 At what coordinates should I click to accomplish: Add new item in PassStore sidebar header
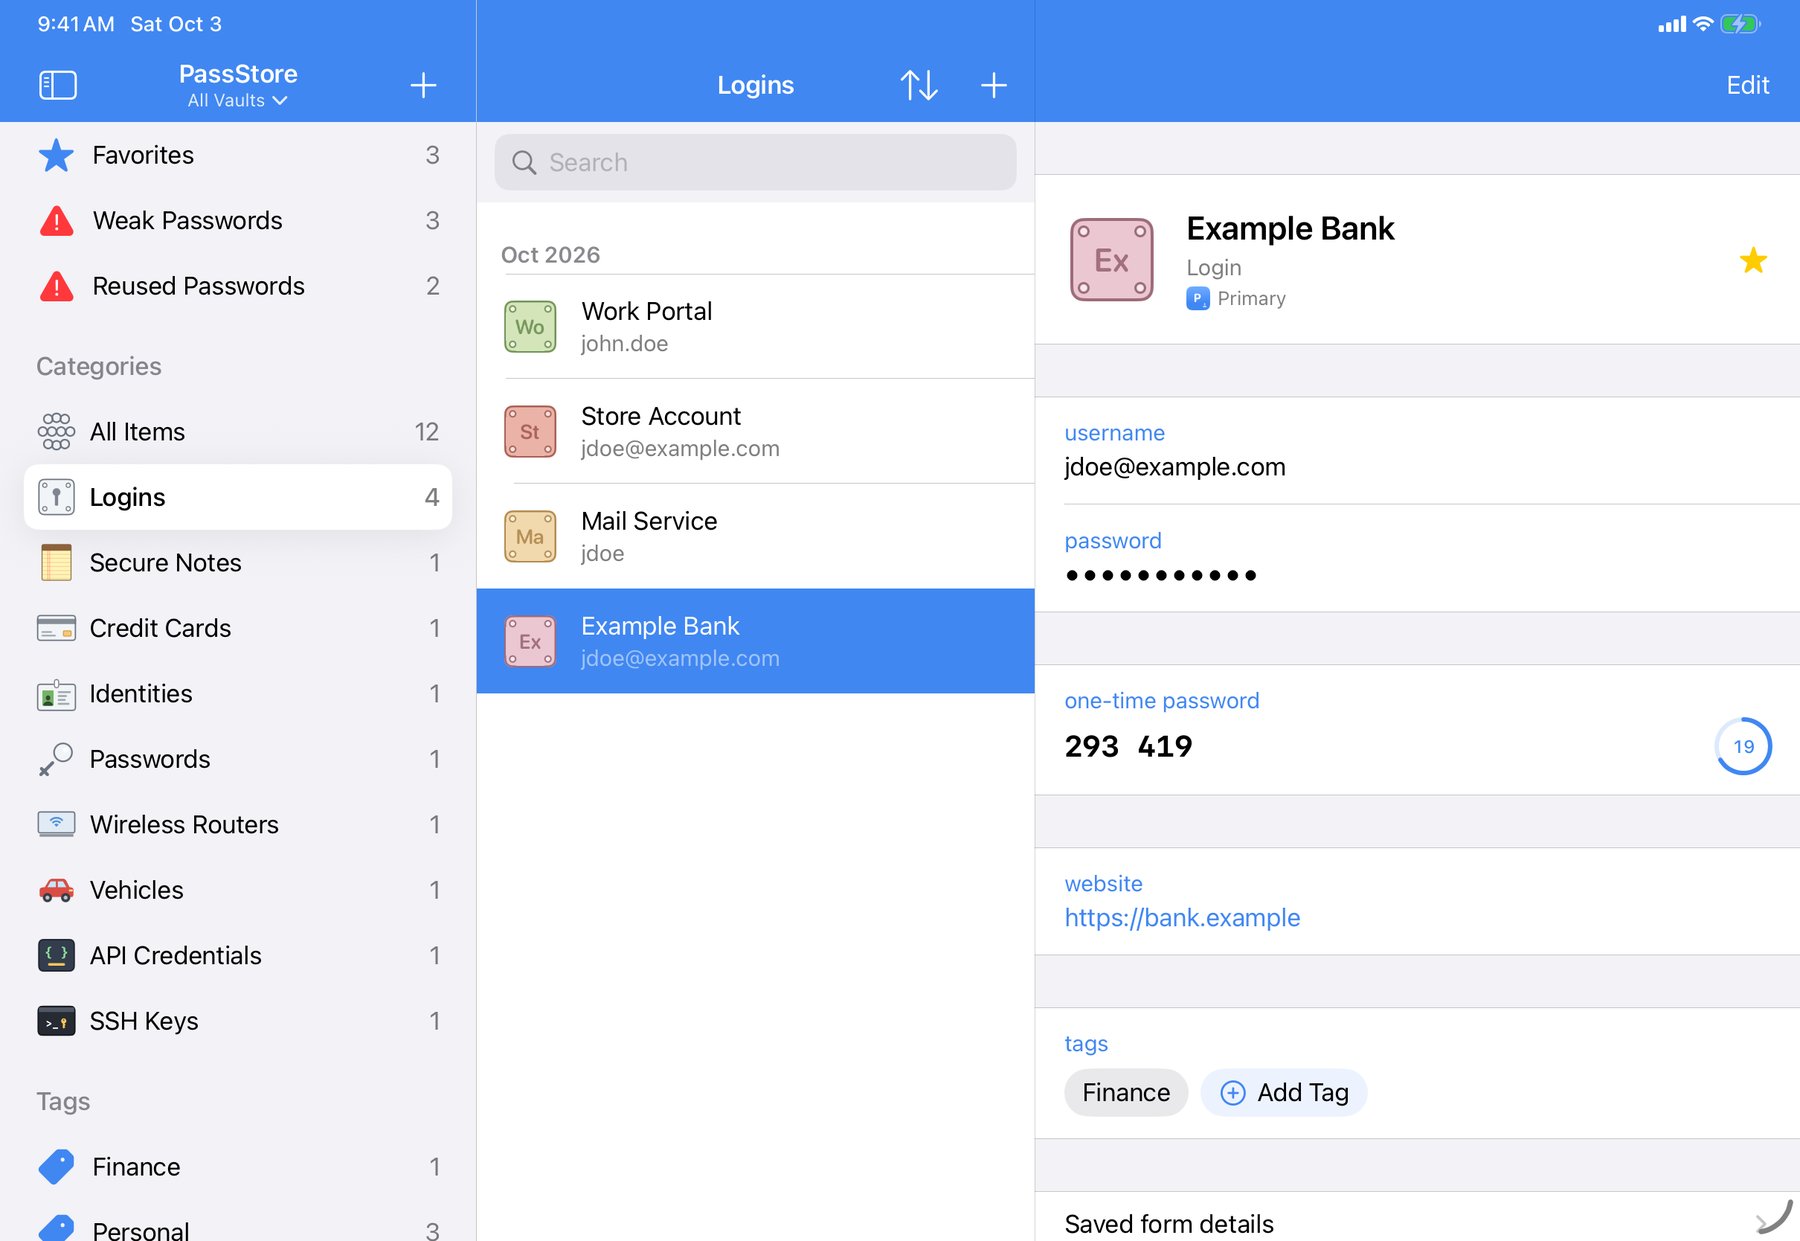(423, 85)
